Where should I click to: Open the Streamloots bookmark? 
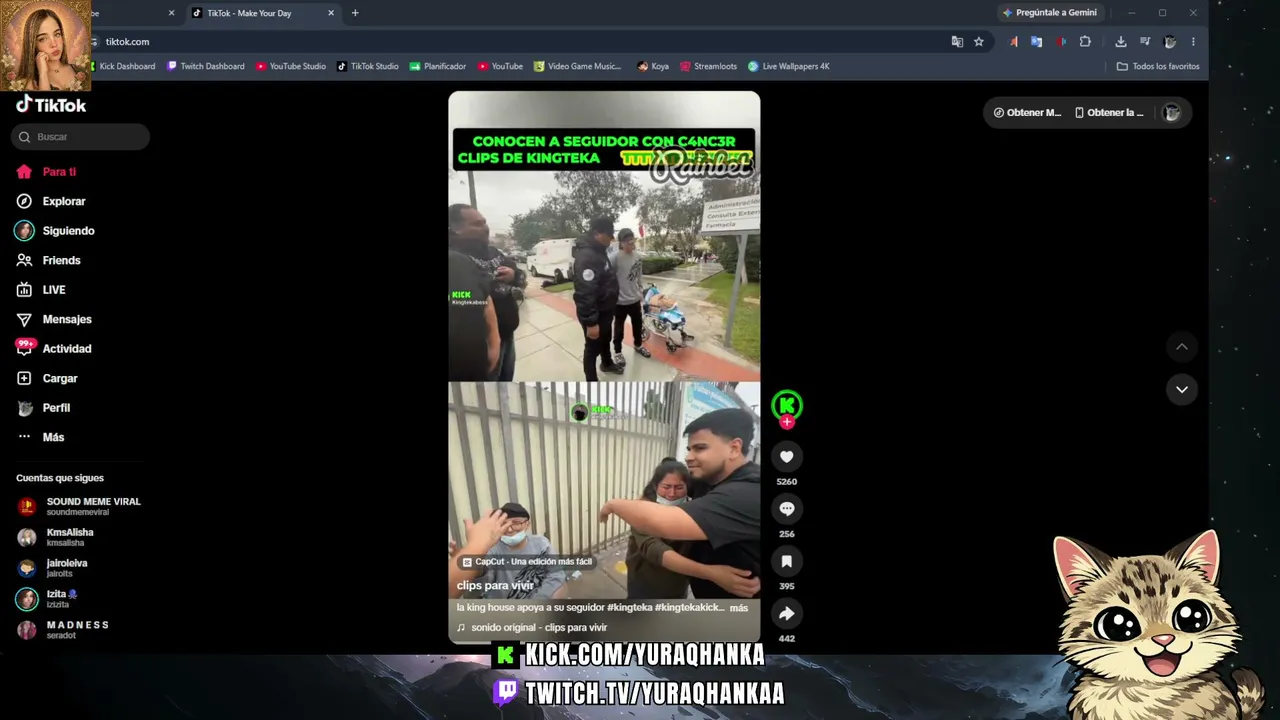pos(708,66)
